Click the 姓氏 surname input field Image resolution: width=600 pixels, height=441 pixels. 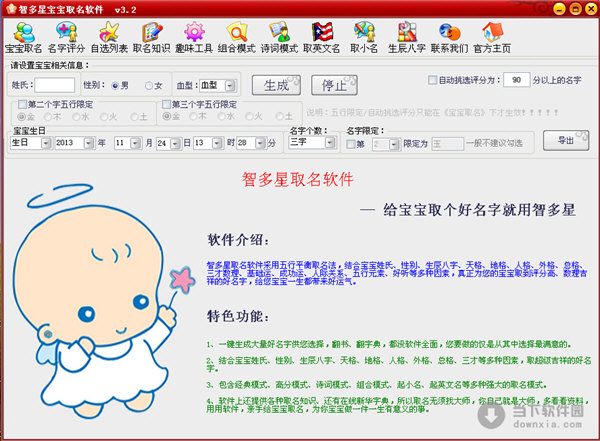click(x=55, y=85)
